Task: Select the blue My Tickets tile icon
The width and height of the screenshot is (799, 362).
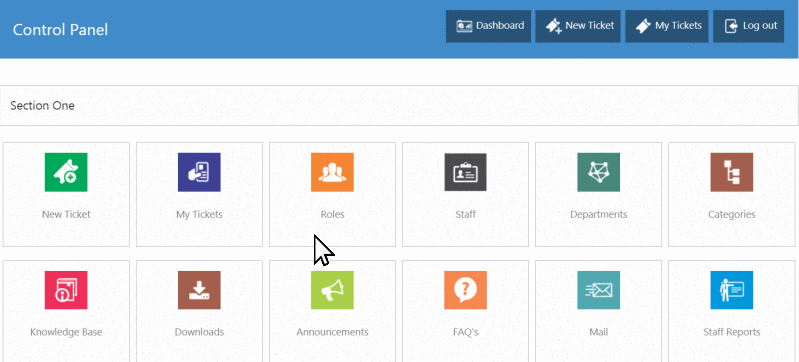Action: coord(199,172)
